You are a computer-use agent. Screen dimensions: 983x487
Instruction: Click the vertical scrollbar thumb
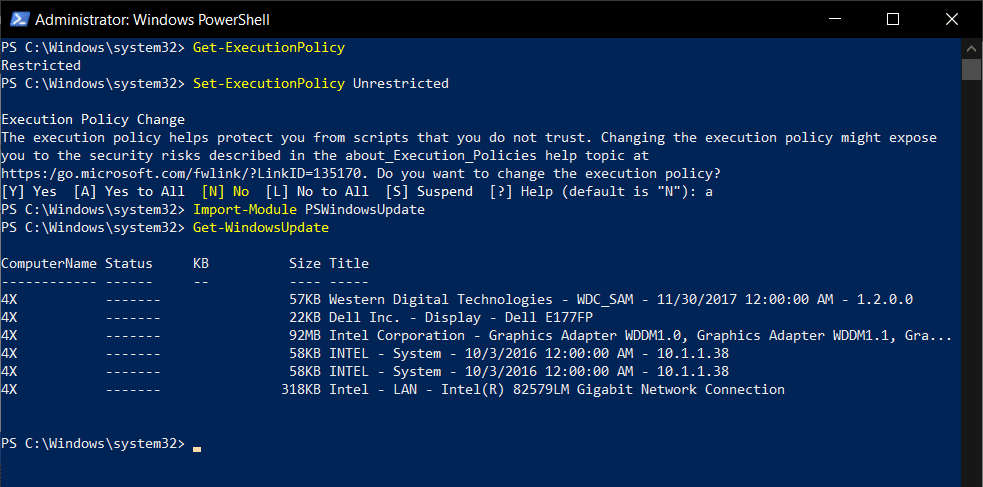coord(971,70)
